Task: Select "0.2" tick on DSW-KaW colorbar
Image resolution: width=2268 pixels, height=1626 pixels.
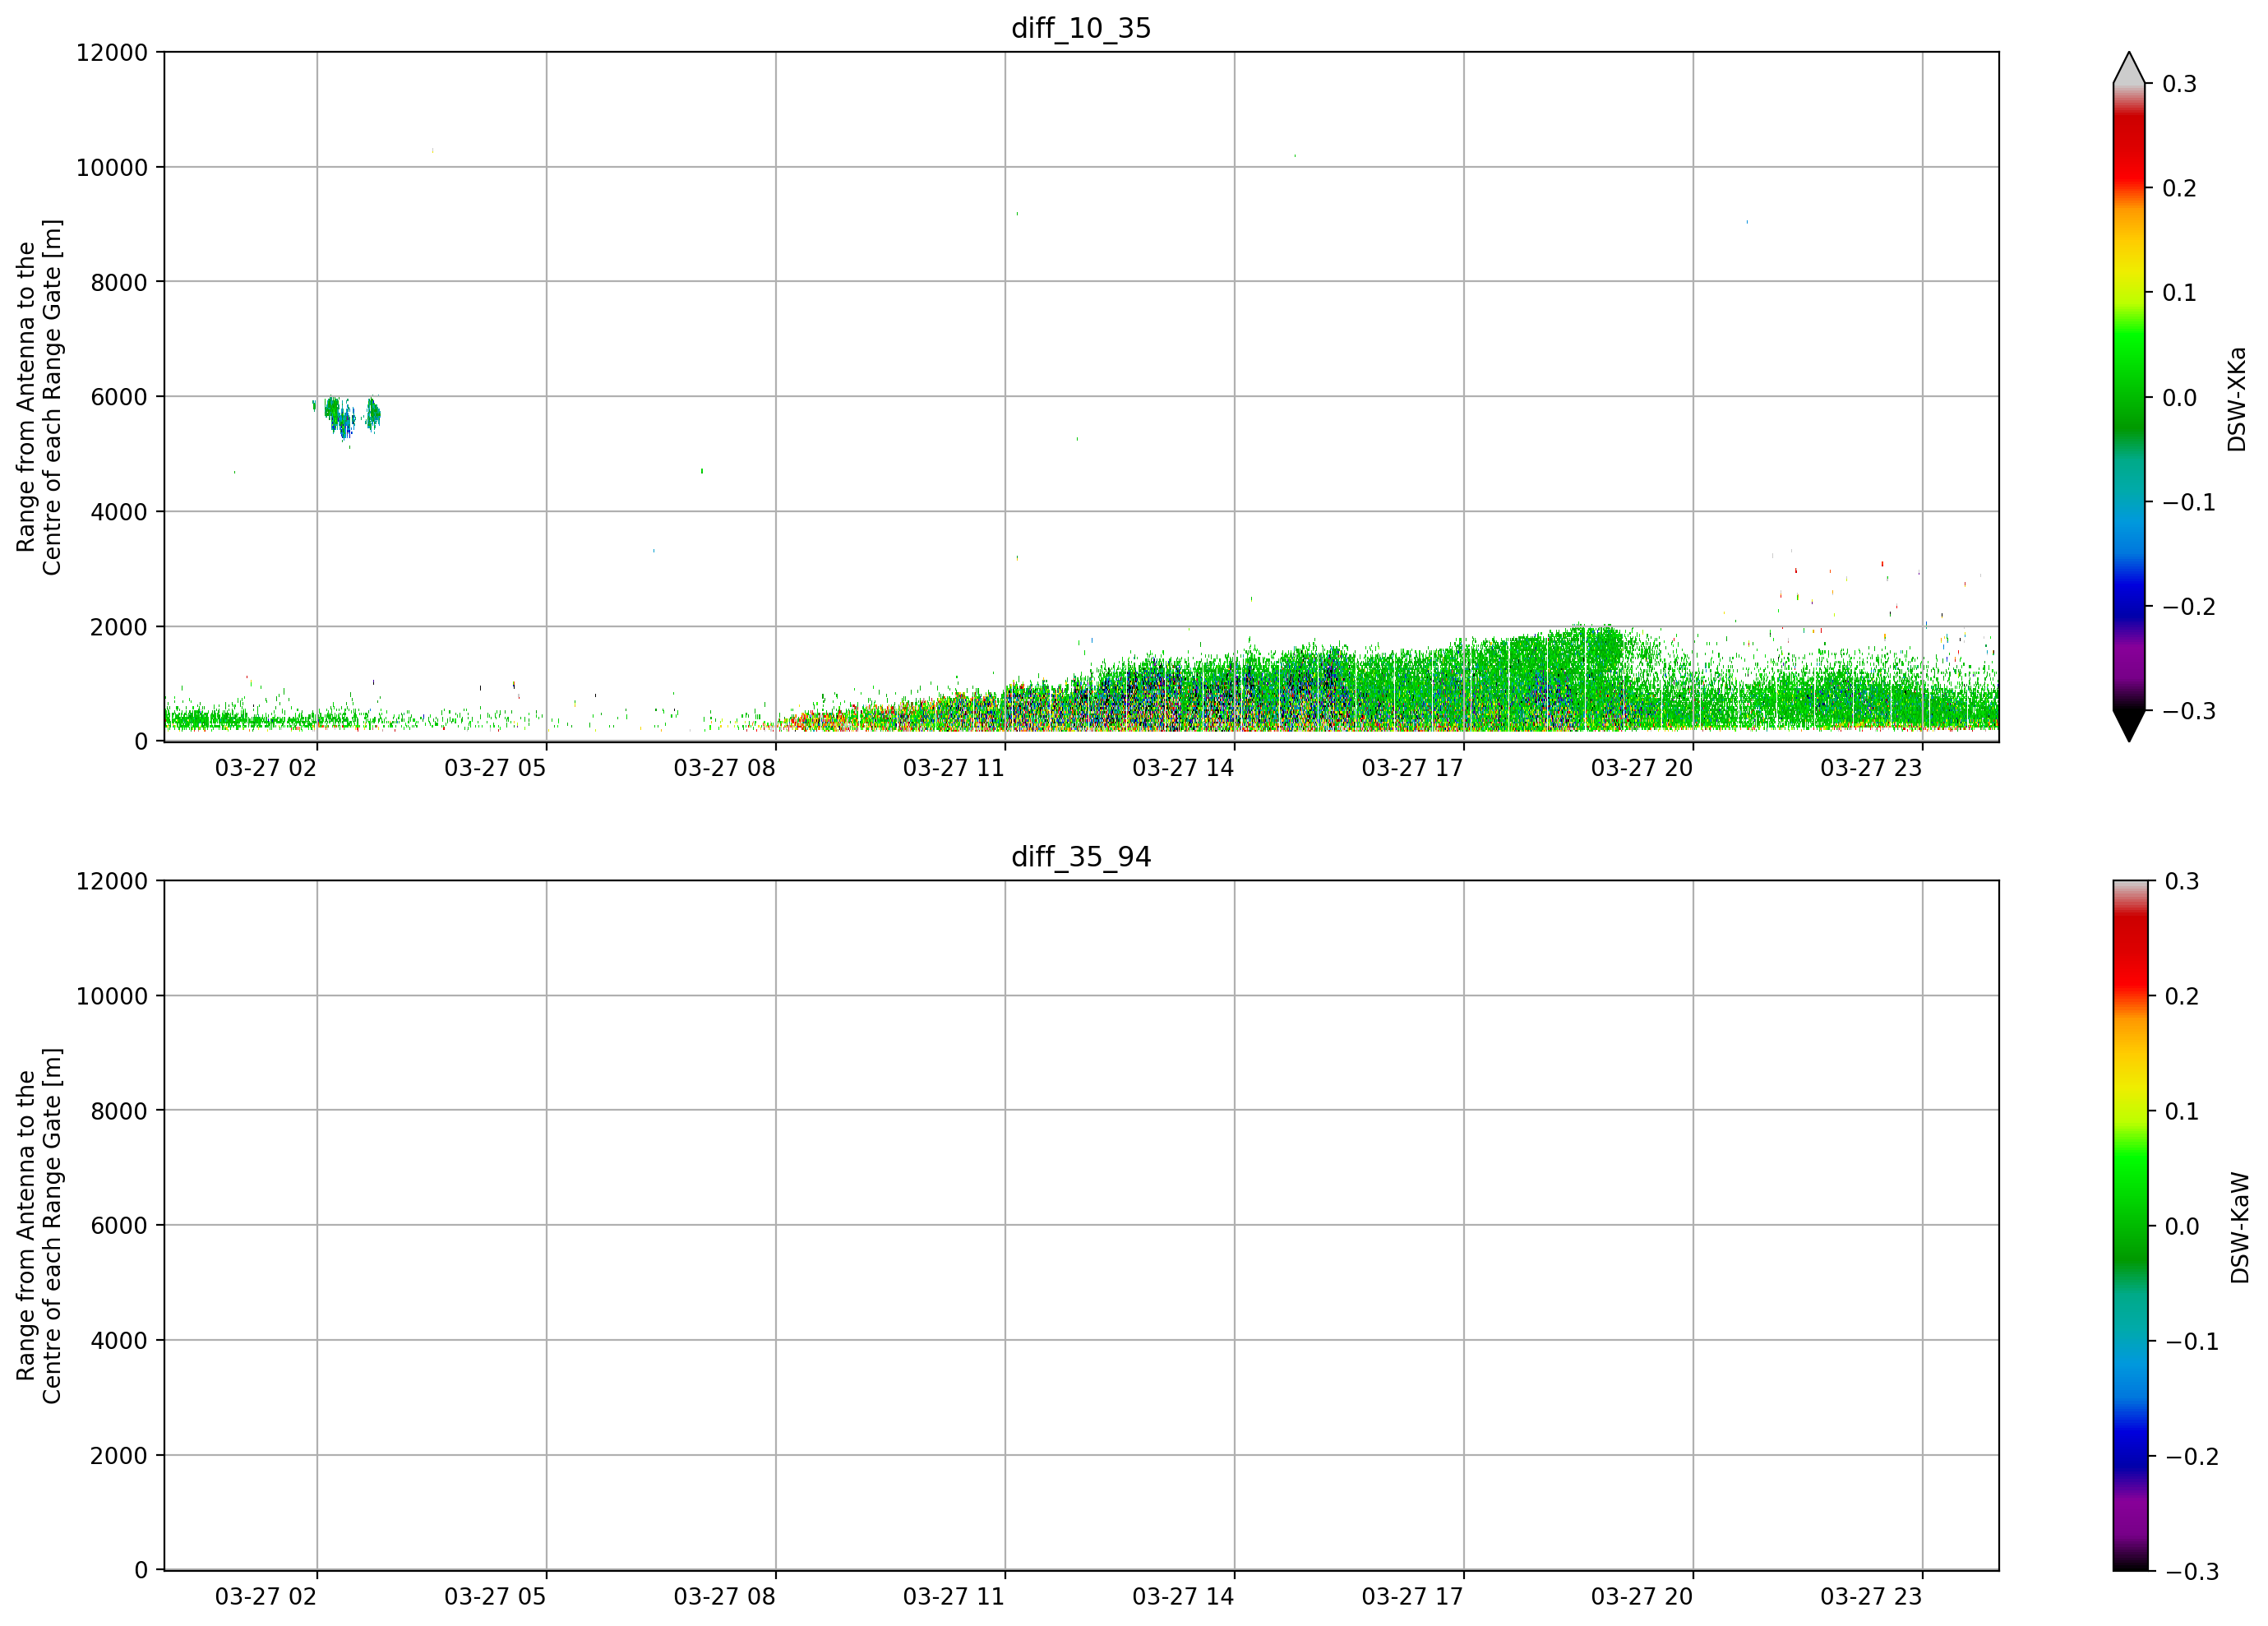Action: click(2182, 997)
